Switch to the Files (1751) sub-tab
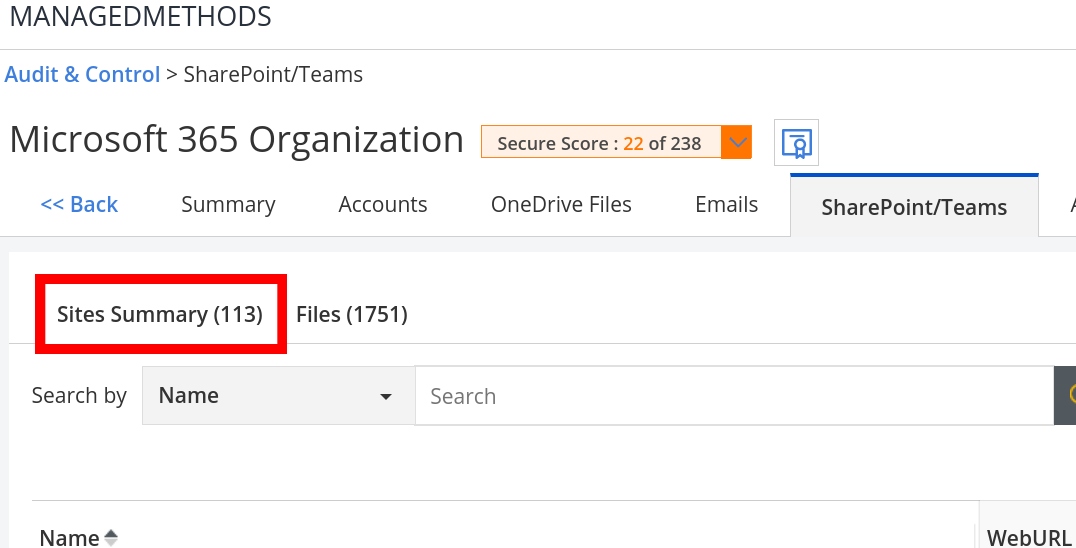 pos(352,315)
